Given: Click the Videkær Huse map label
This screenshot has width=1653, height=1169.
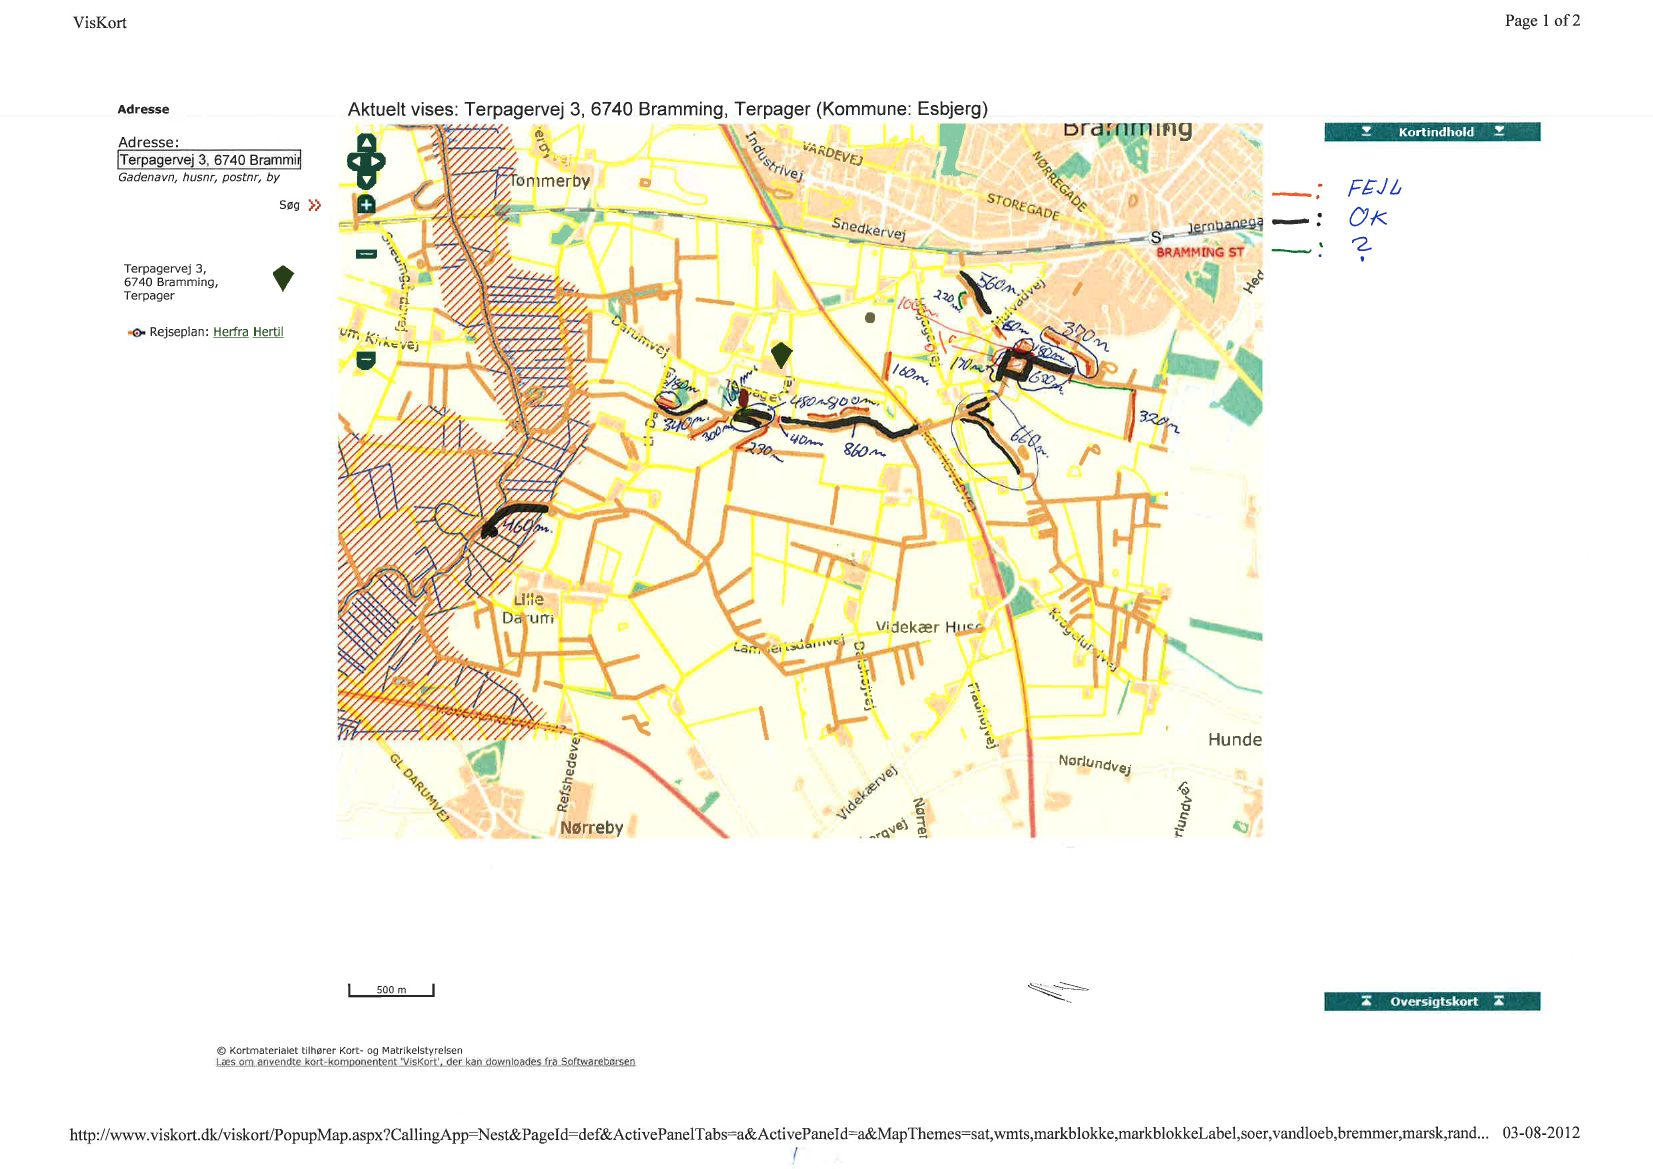Looking at the screenshot, I should pos(929,627).
